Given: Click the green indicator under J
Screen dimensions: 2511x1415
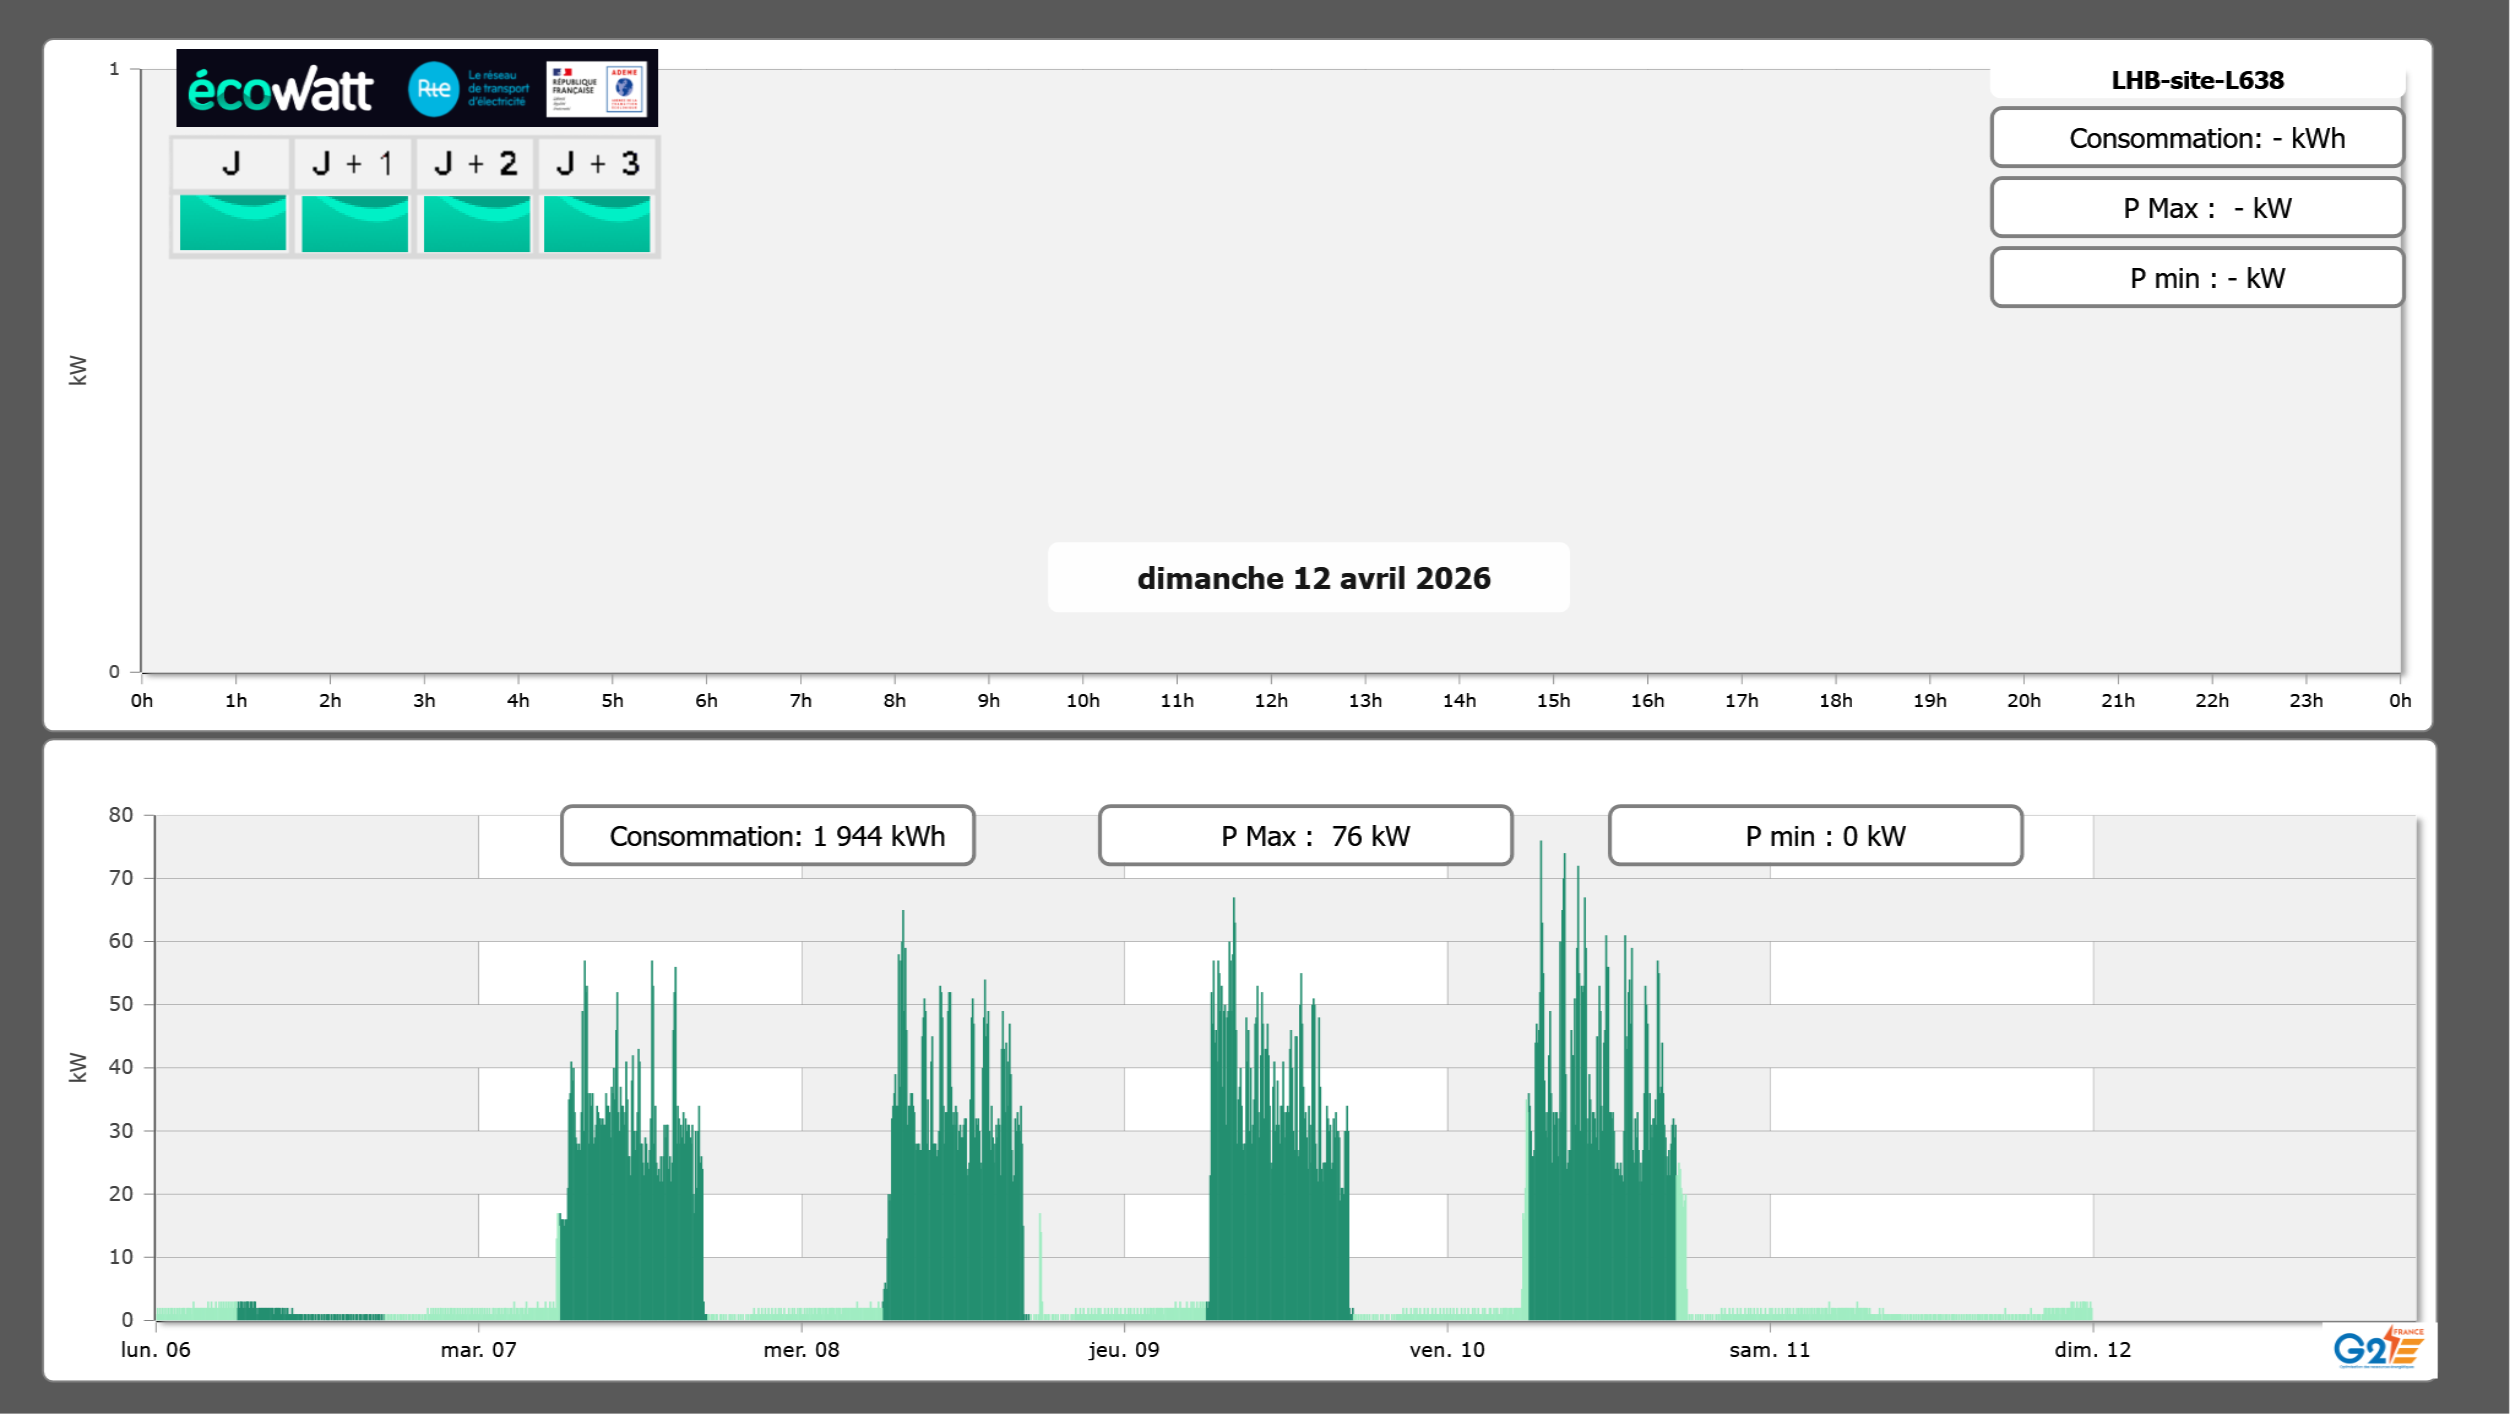Looking at the screenshot, I should (232, 223).
